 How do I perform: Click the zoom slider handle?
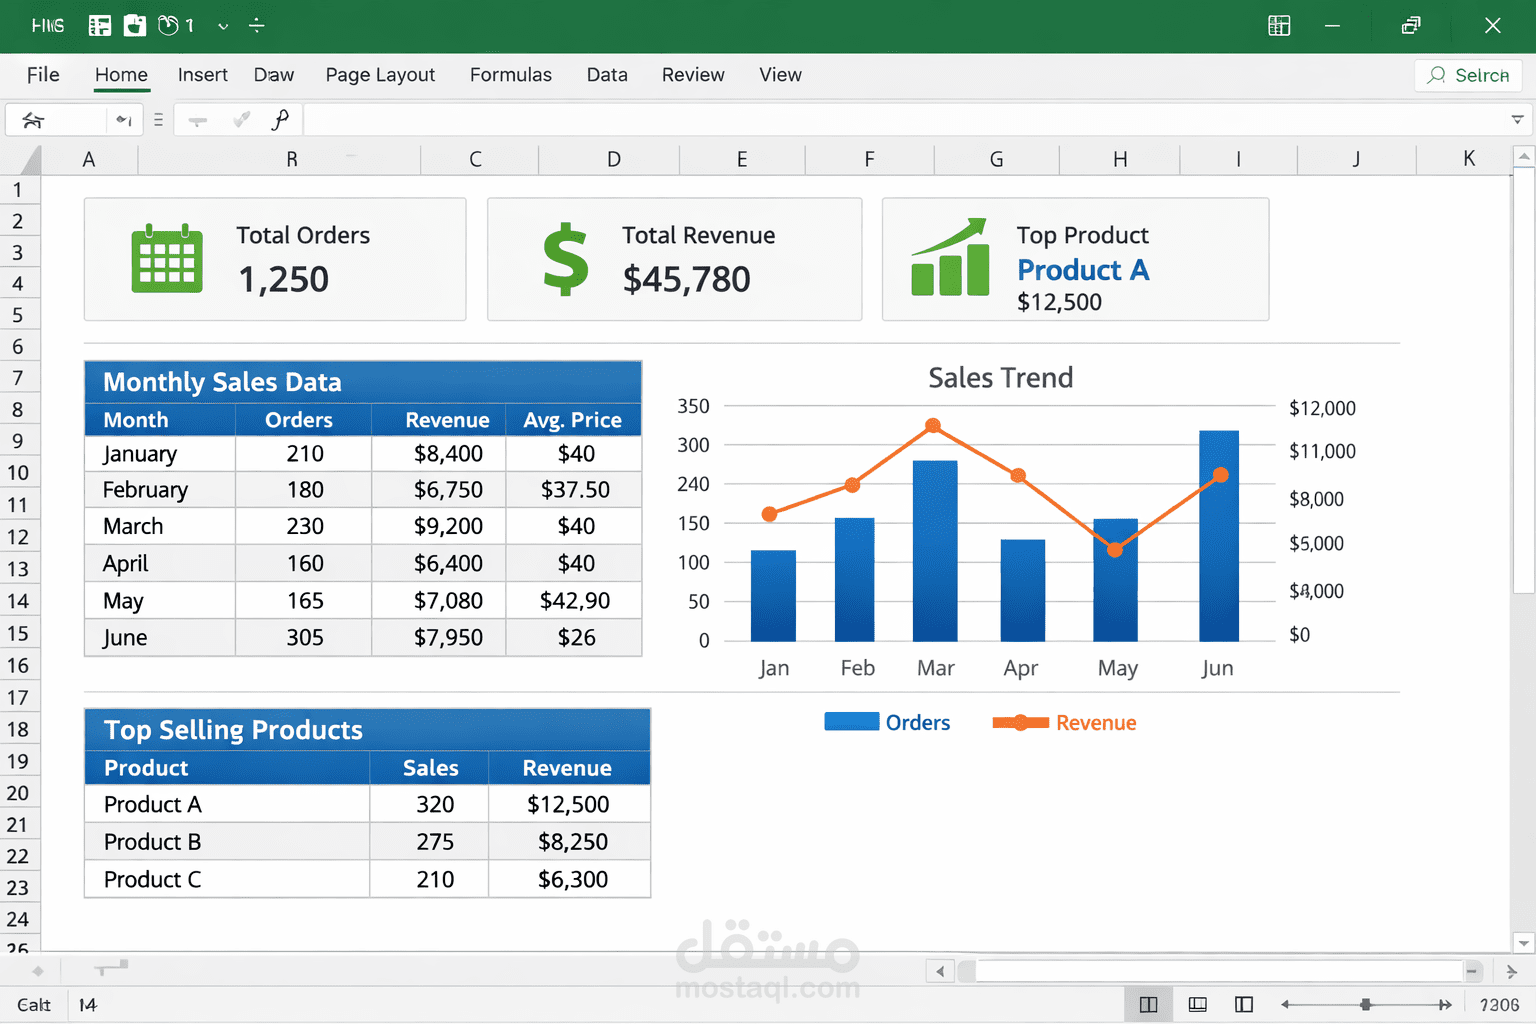(1366, 1004)
